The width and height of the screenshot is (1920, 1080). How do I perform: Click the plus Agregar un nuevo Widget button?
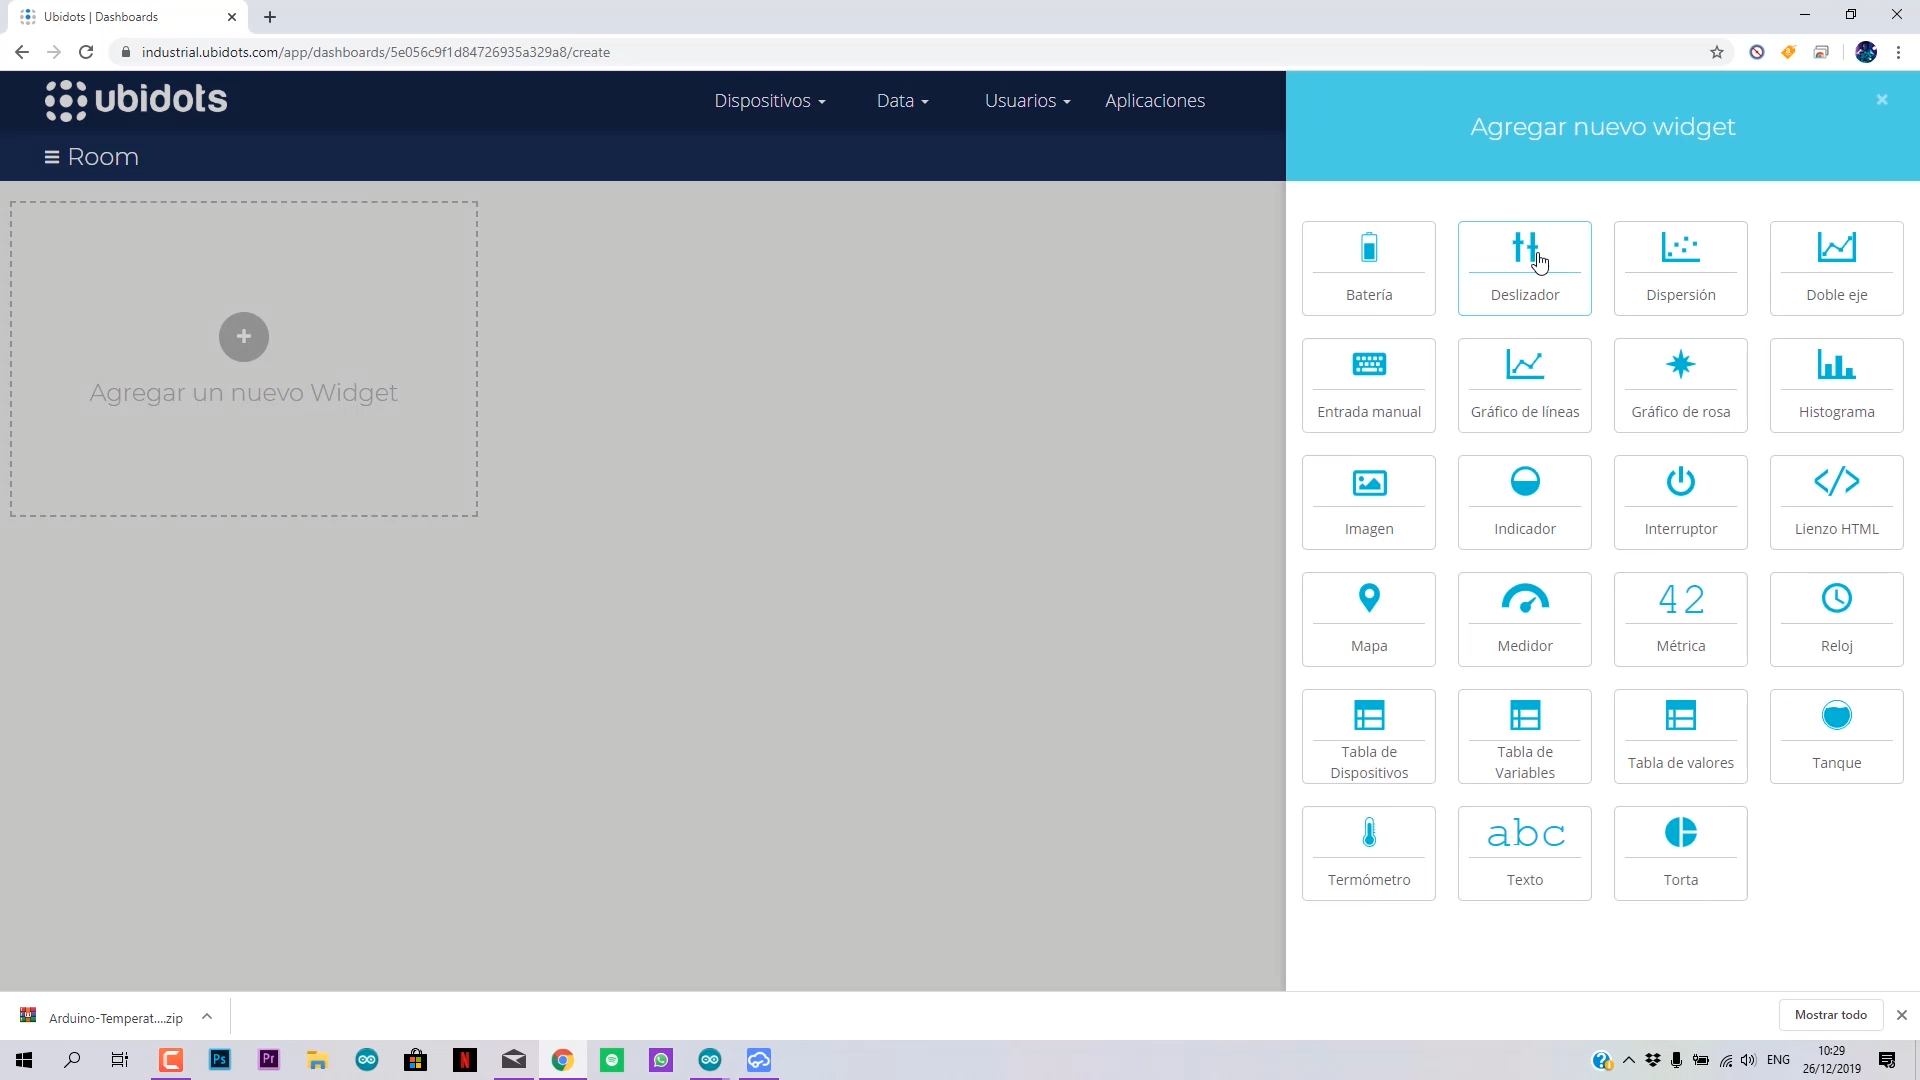[x=244, y=337]
